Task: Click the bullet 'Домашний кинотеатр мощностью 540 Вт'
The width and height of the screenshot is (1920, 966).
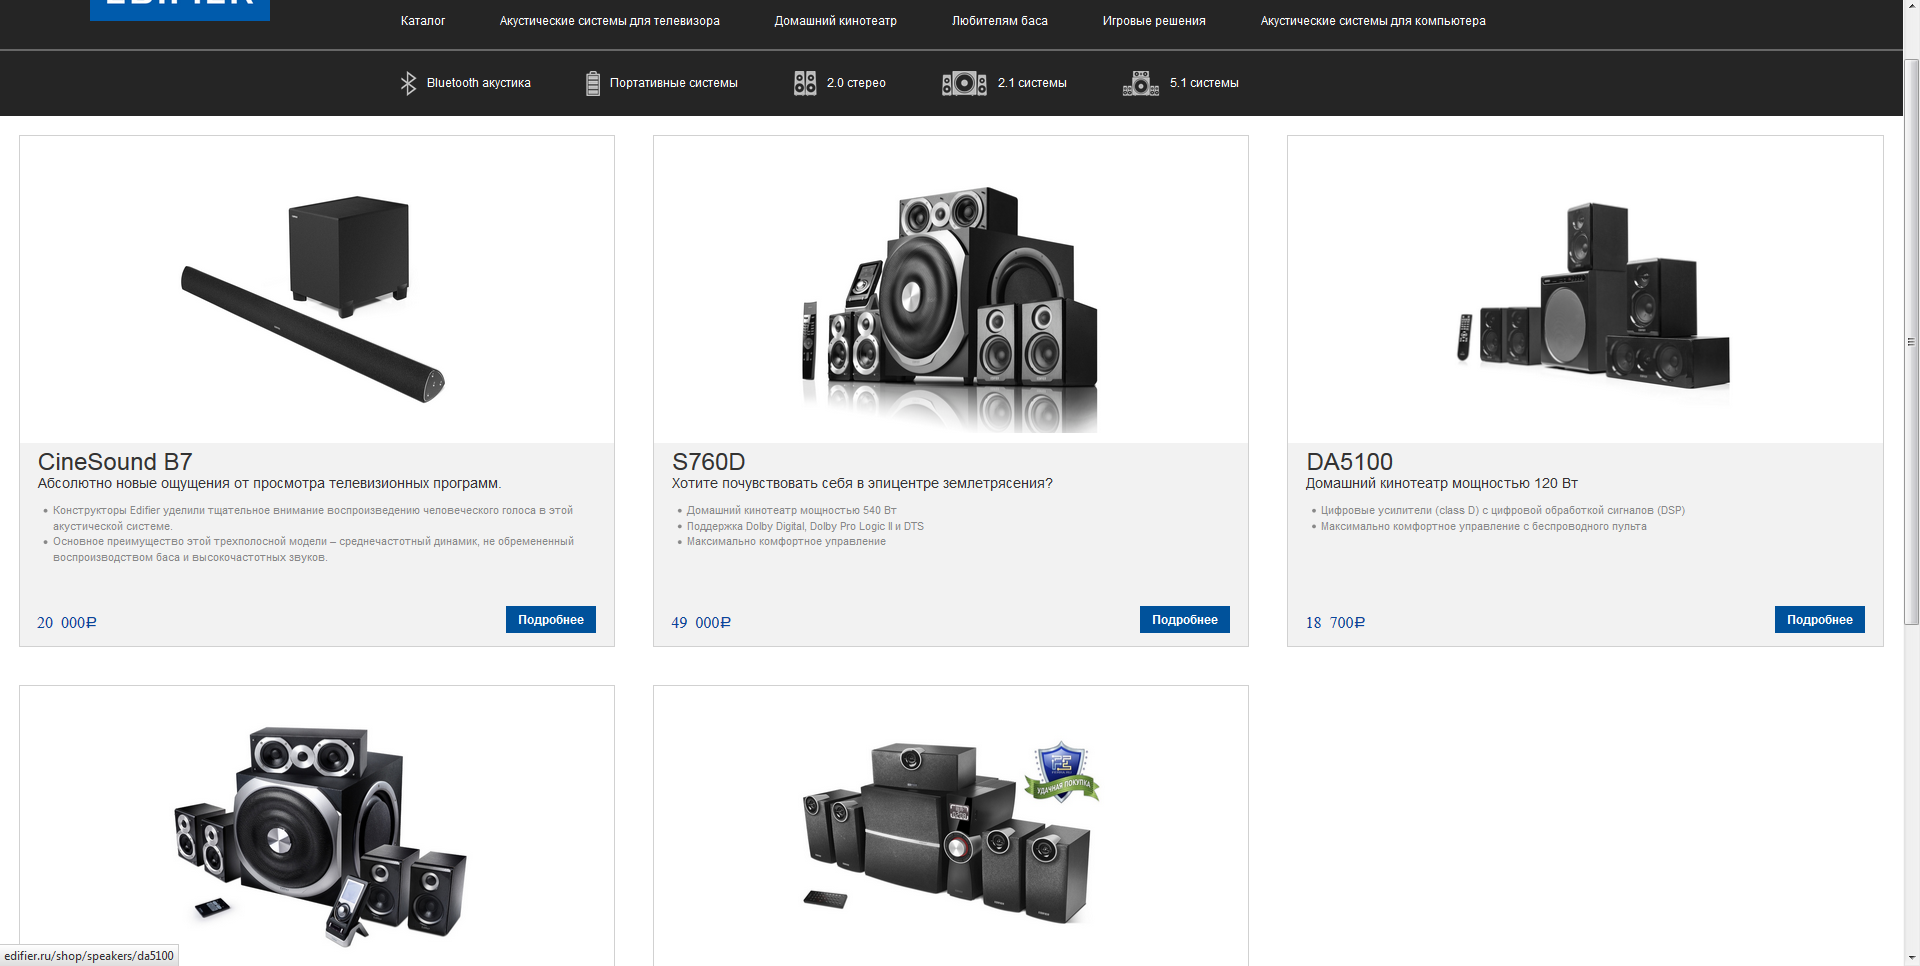Action: (792, 511)
